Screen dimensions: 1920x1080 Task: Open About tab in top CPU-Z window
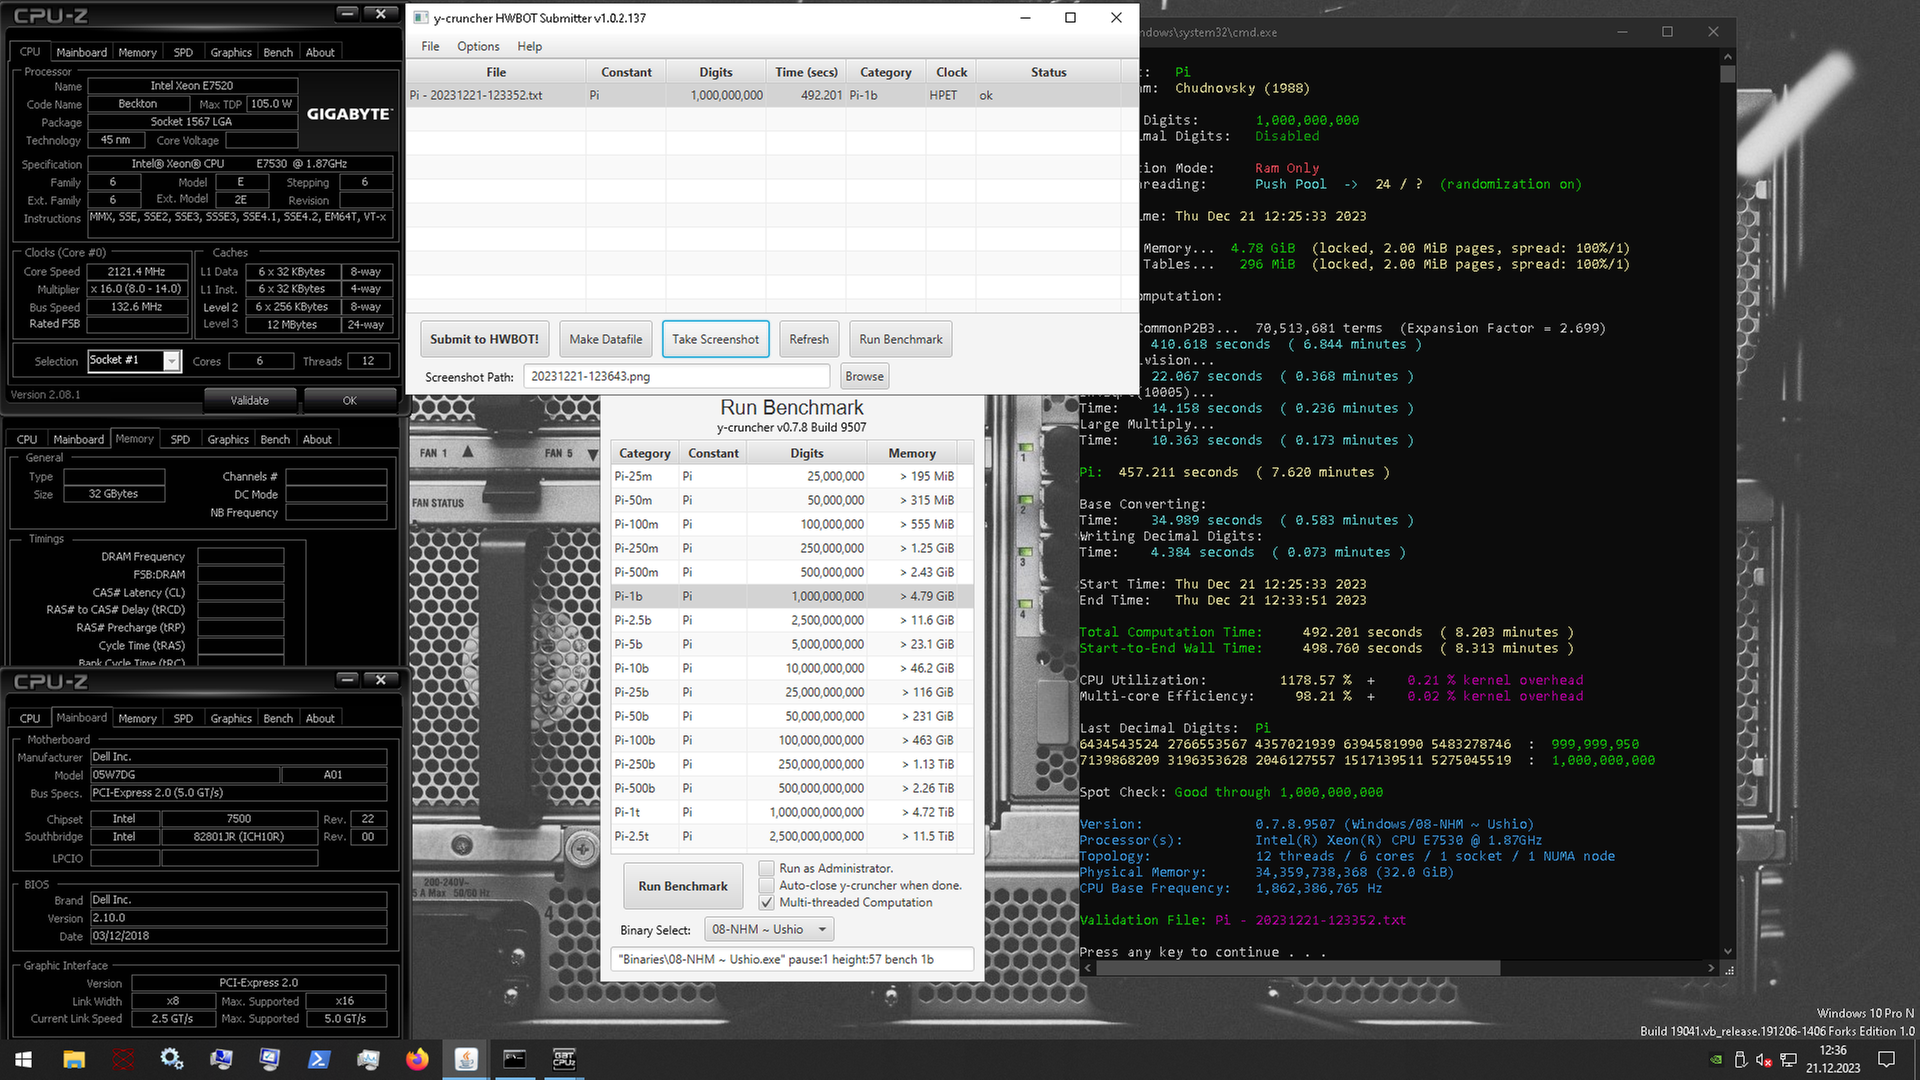point(320,52)
